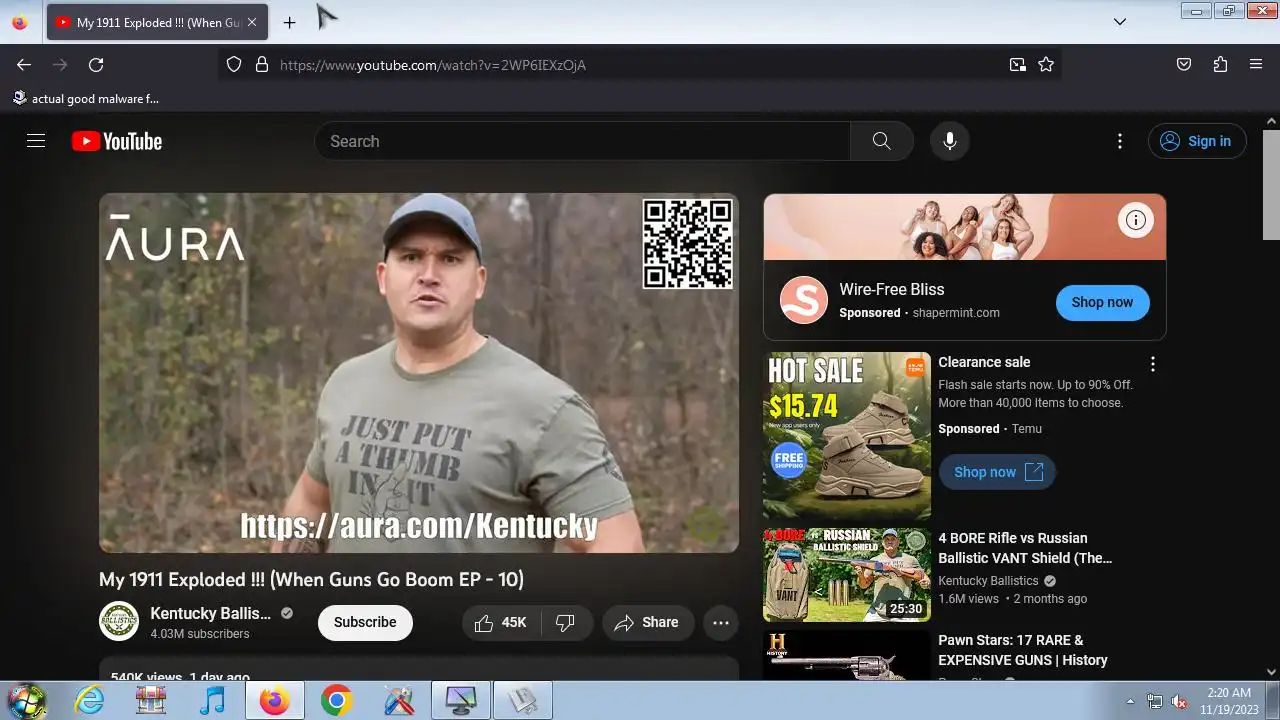Screen dimensions: 1280x720
Task: Open the Shapermint advertiser logo
Action: (x=804, y=300)
